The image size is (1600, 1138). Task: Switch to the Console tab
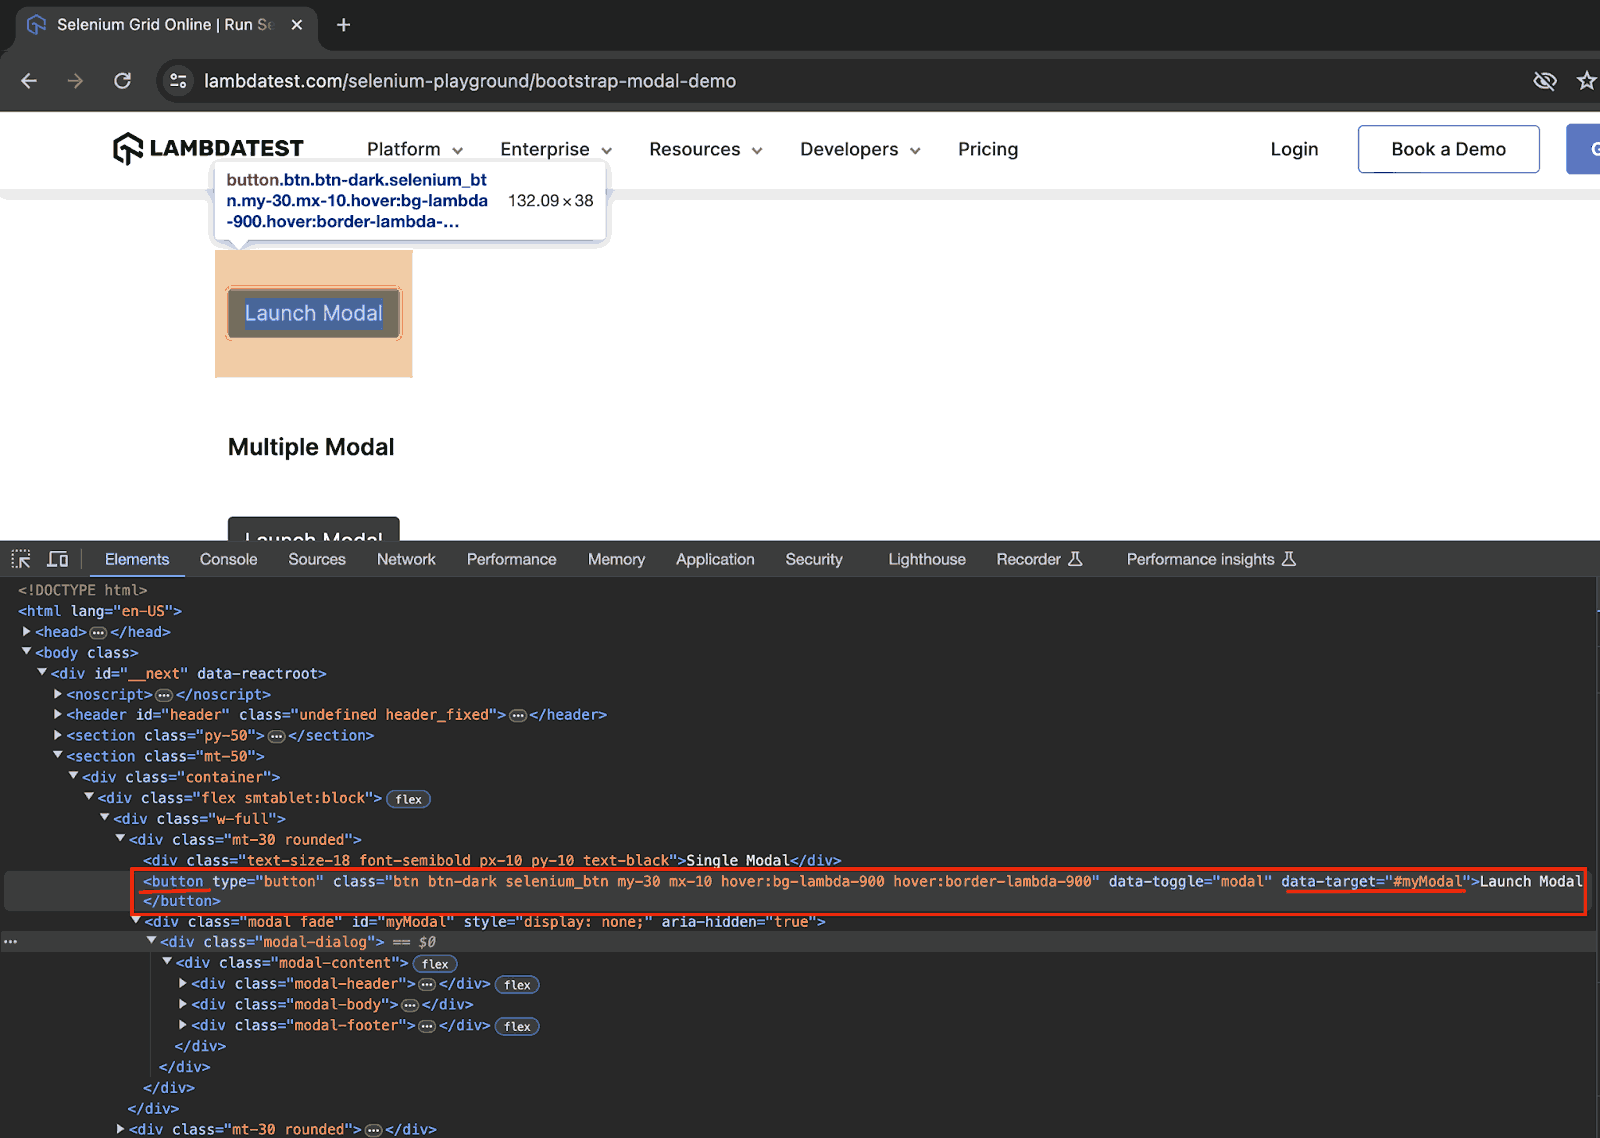tap(228, 559)
